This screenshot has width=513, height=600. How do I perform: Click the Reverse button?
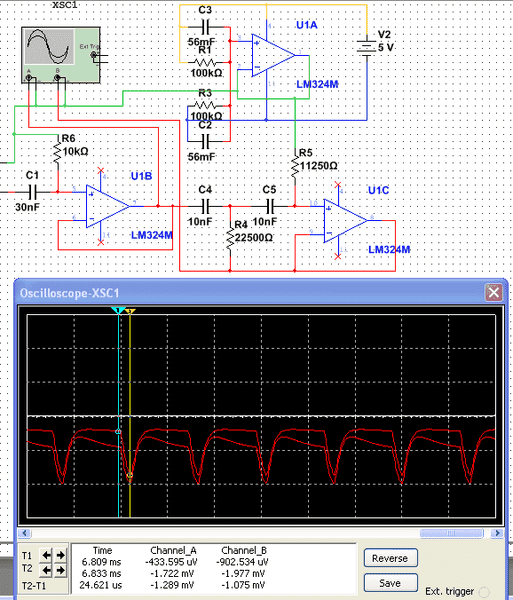tap(390, 558)
